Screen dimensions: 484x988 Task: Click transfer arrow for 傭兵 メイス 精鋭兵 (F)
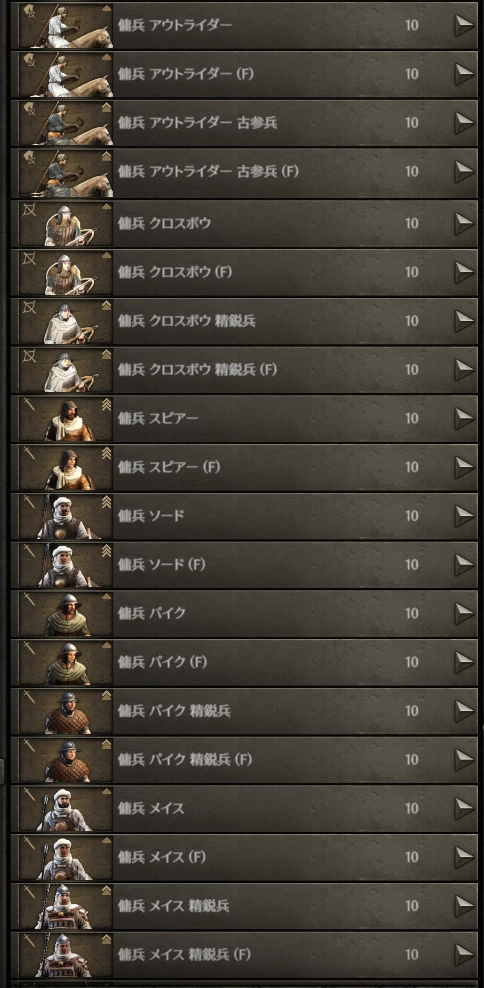[x=464, y=955]
